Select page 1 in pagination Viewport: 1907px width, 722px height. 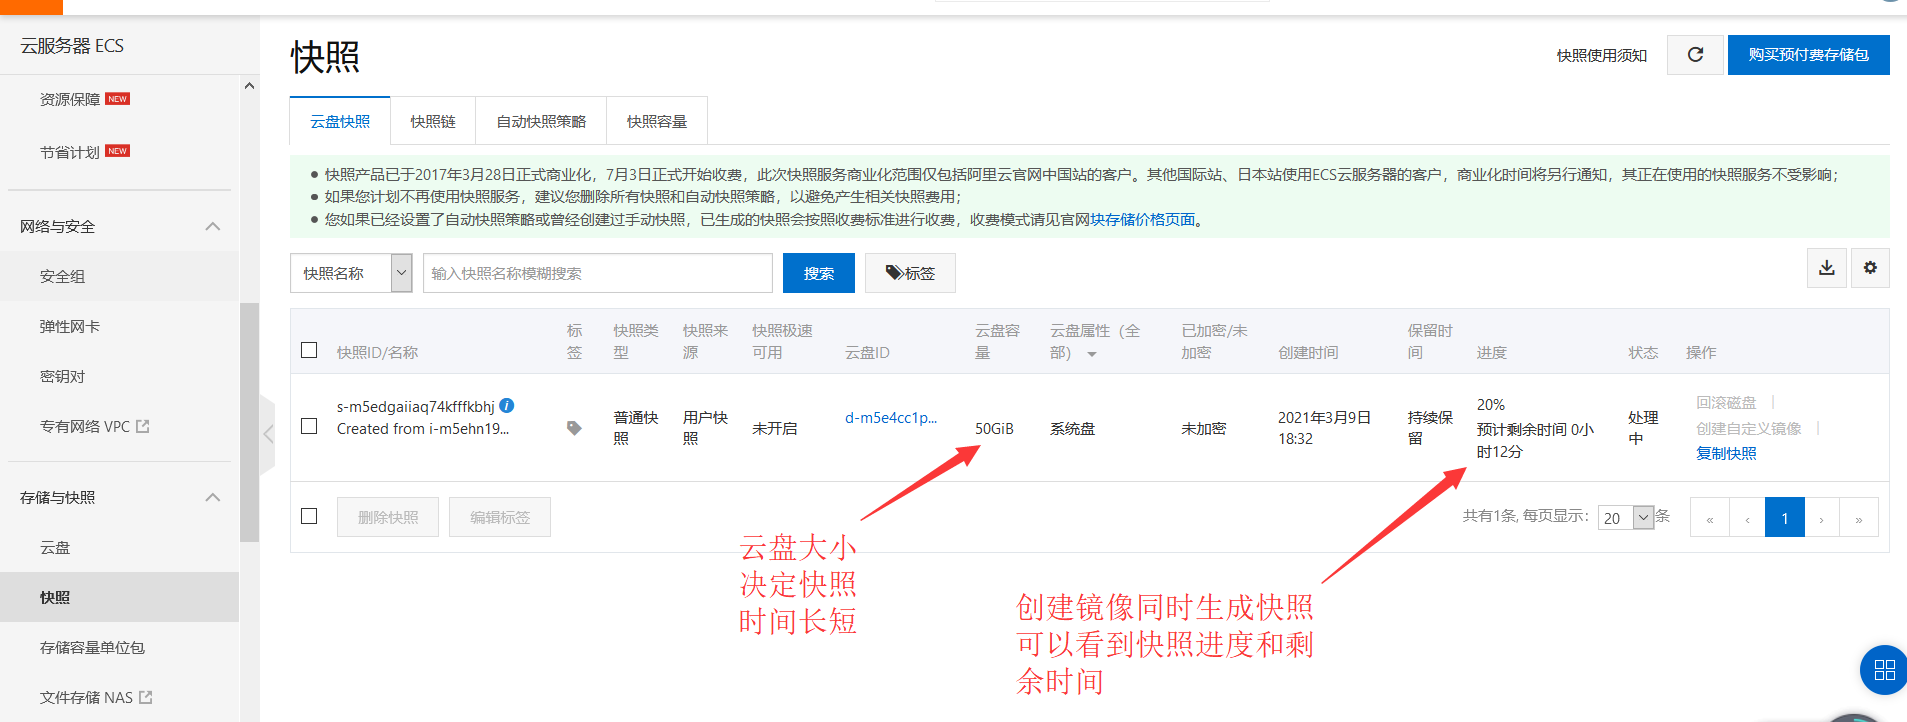[x=1785, y=518]
